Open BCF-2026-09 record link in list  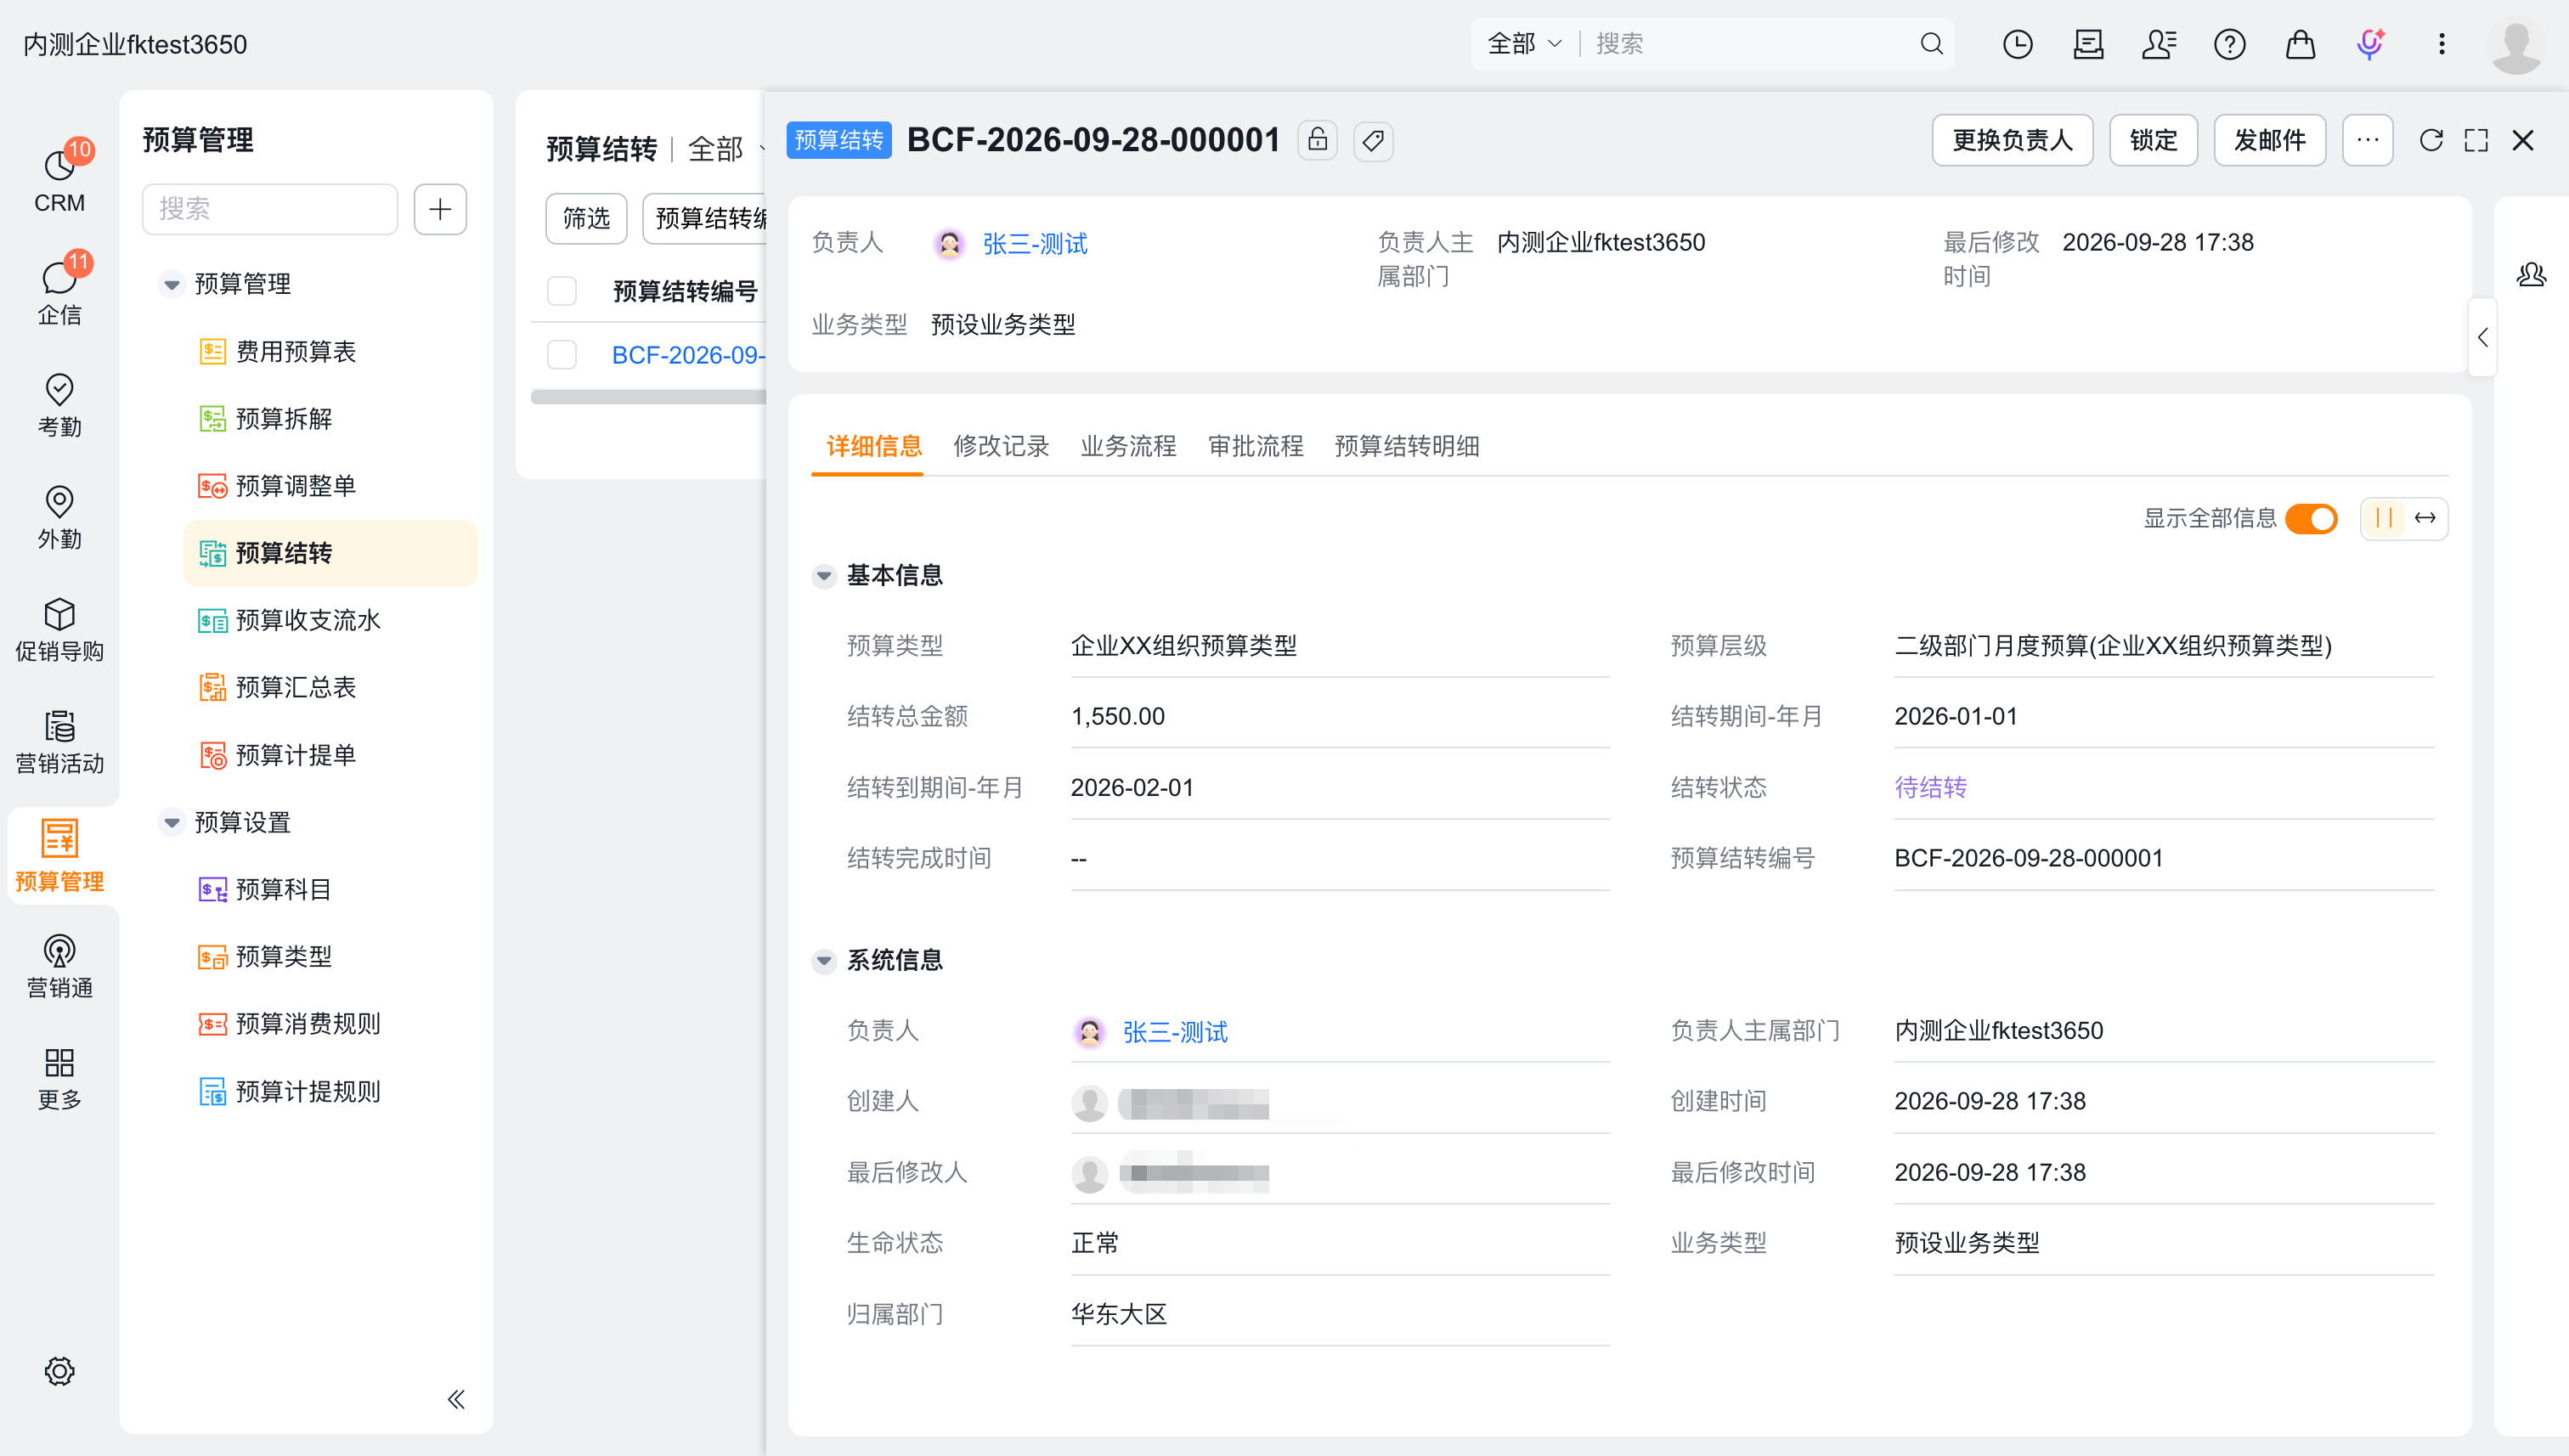point(688,355)
